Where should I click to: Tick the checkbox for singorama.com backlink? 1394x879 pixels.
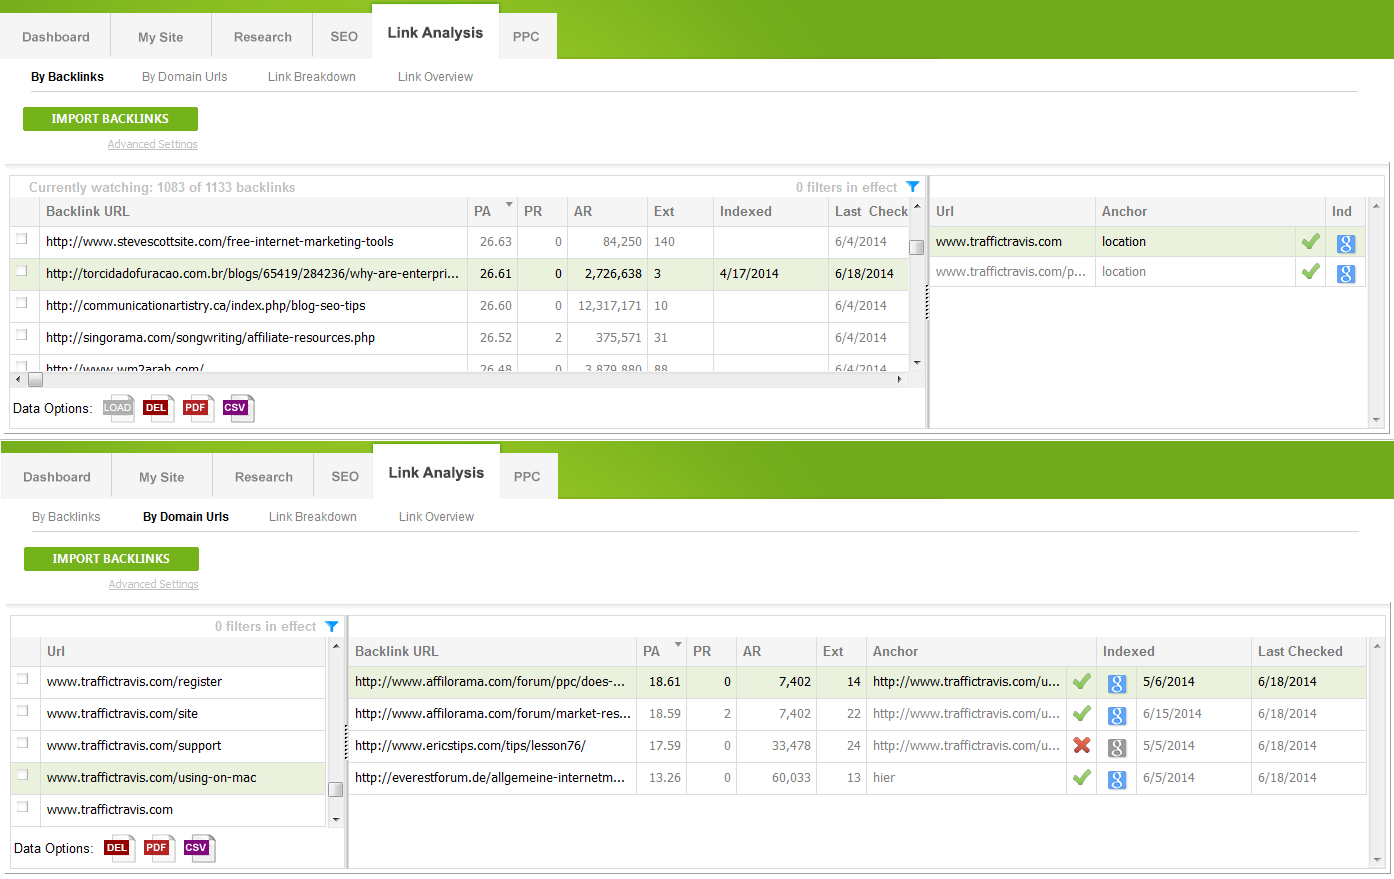[21, 335]
